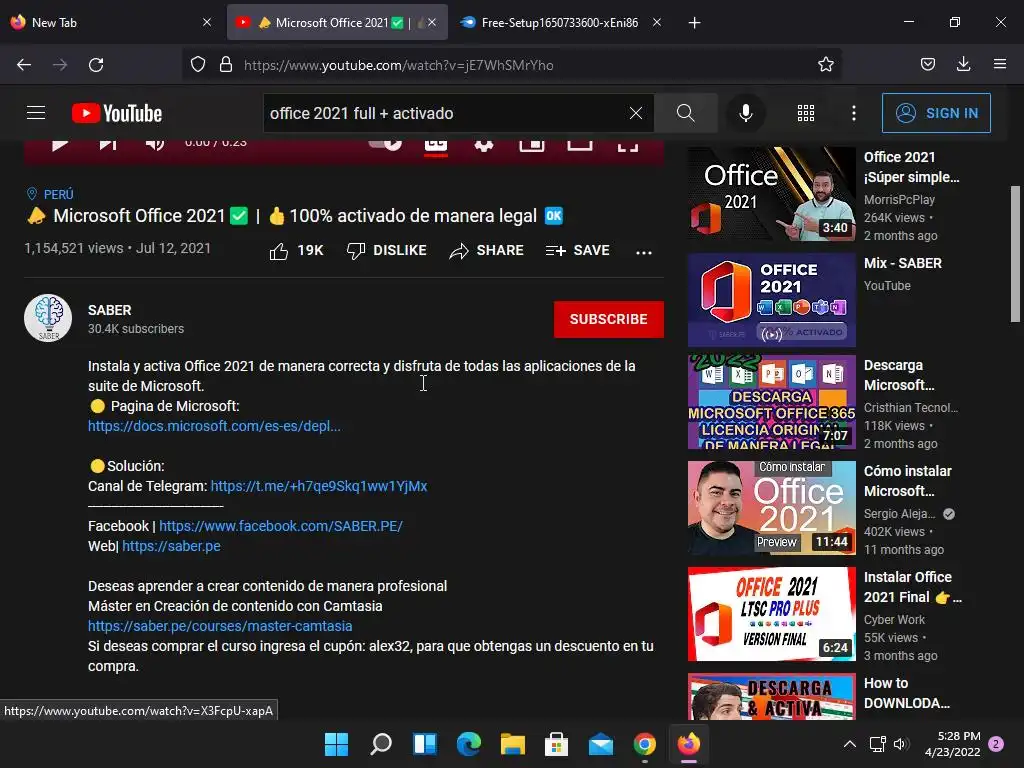Open Office 2021 LTSC Pro Plus thumbnail
This screenshot has width=1024, height=768.
click(x=771, y=614)
